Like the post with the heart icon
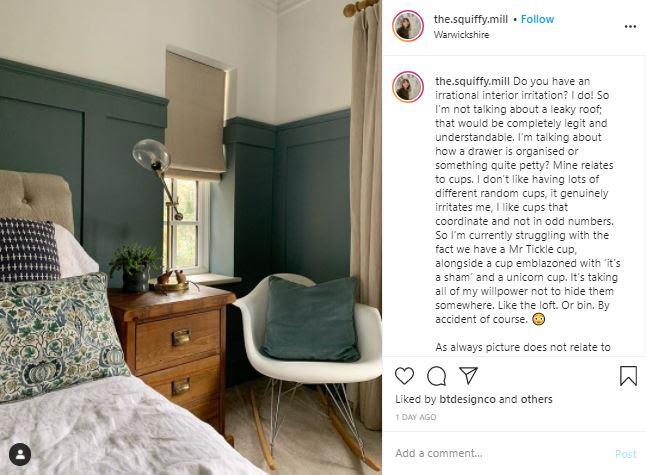This screenshot has height=475, width=646. pos(404,376)
